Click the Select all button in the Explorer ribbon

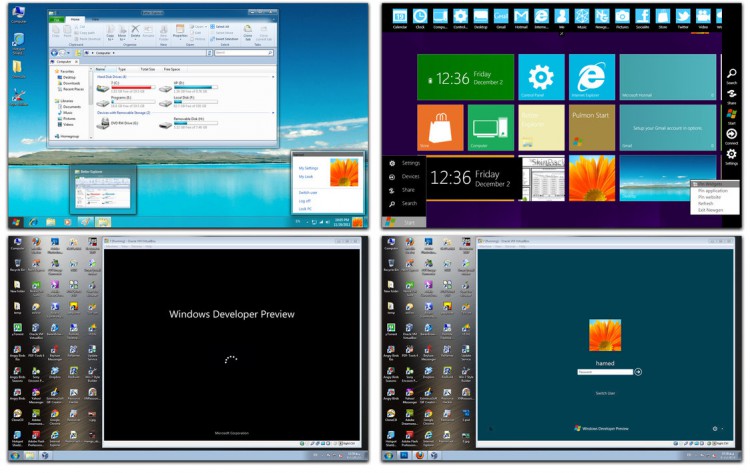click(x=220, y=27)
